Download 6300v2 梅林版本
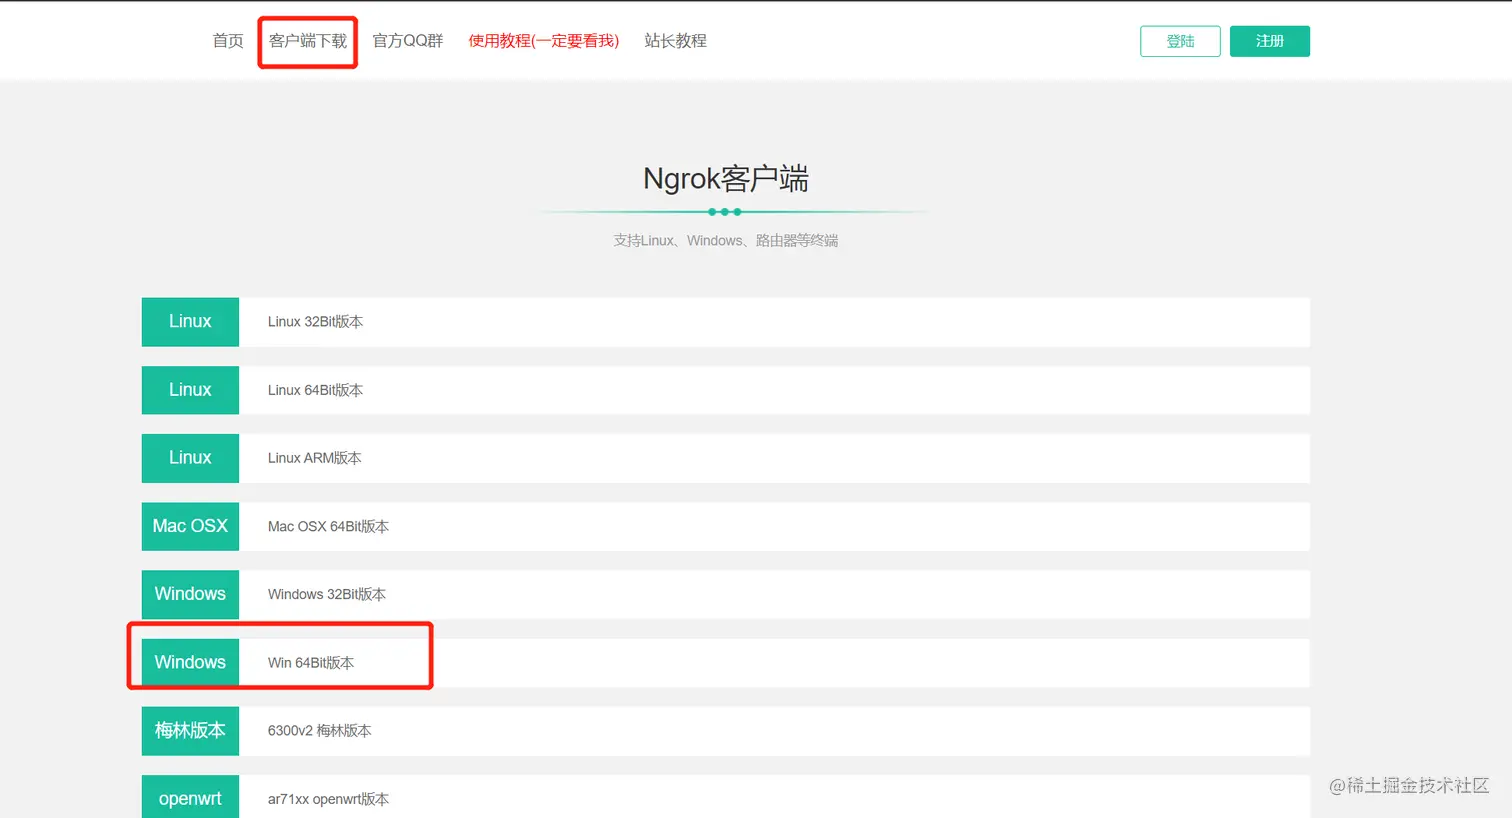Viewport: 1512px width, 818px height. pos(319,731)
